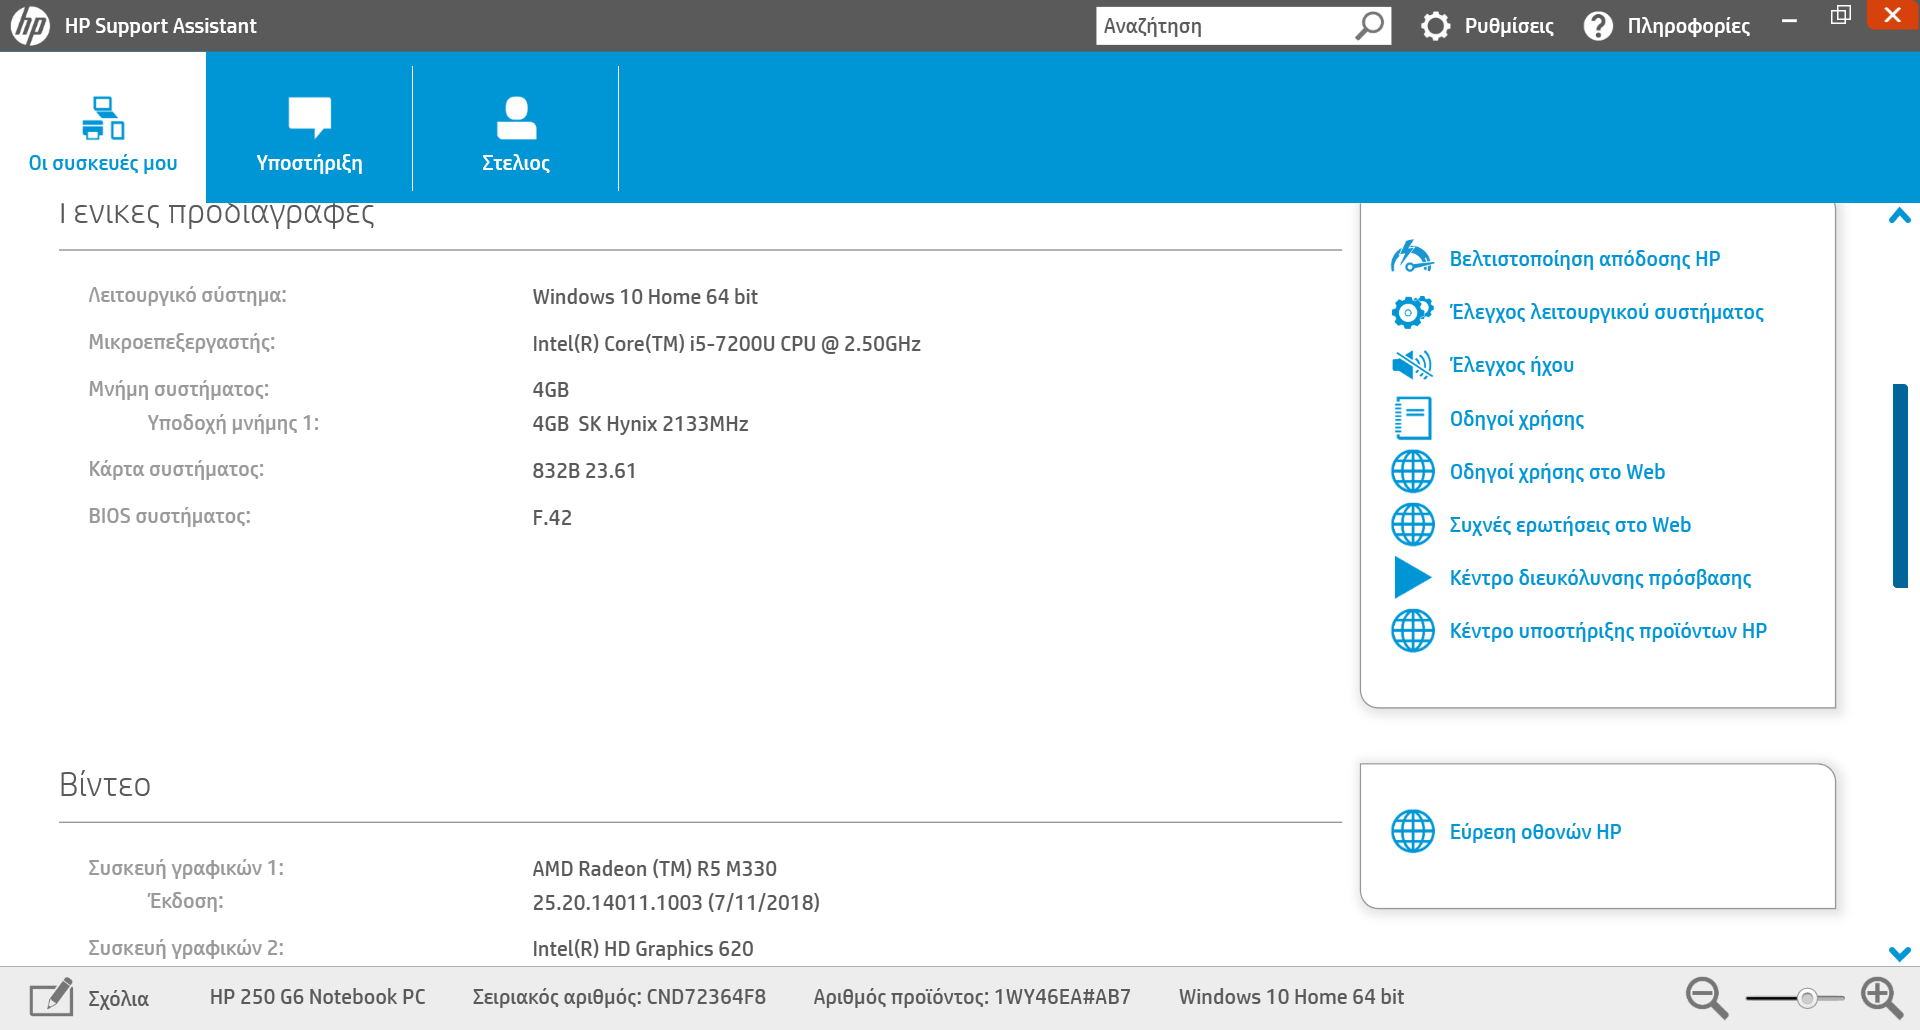Screen dimensions: 1920x1030
Task: Click the vertical scrollbar thumb
Action: tap(1900, 486)
